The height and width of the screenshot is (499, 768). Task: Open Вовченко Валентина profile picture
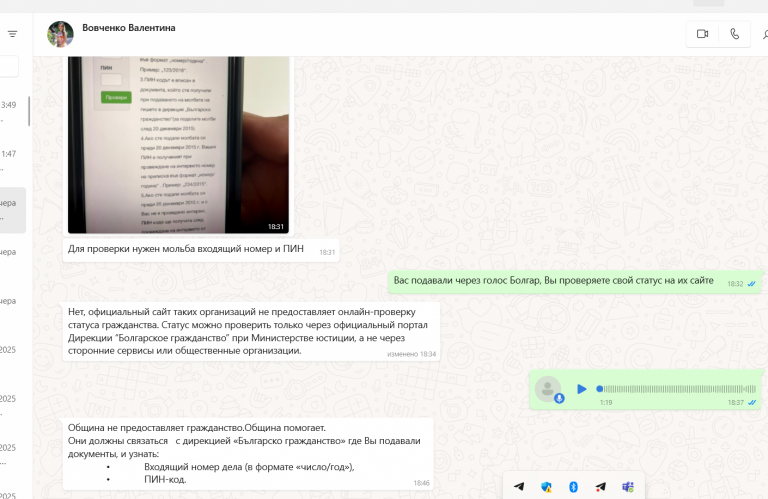[60, 34]
